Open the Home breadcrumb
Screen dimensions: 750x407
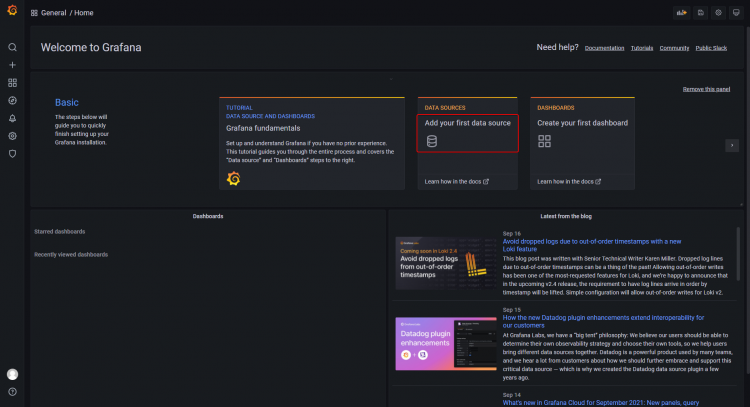[84, 13]
